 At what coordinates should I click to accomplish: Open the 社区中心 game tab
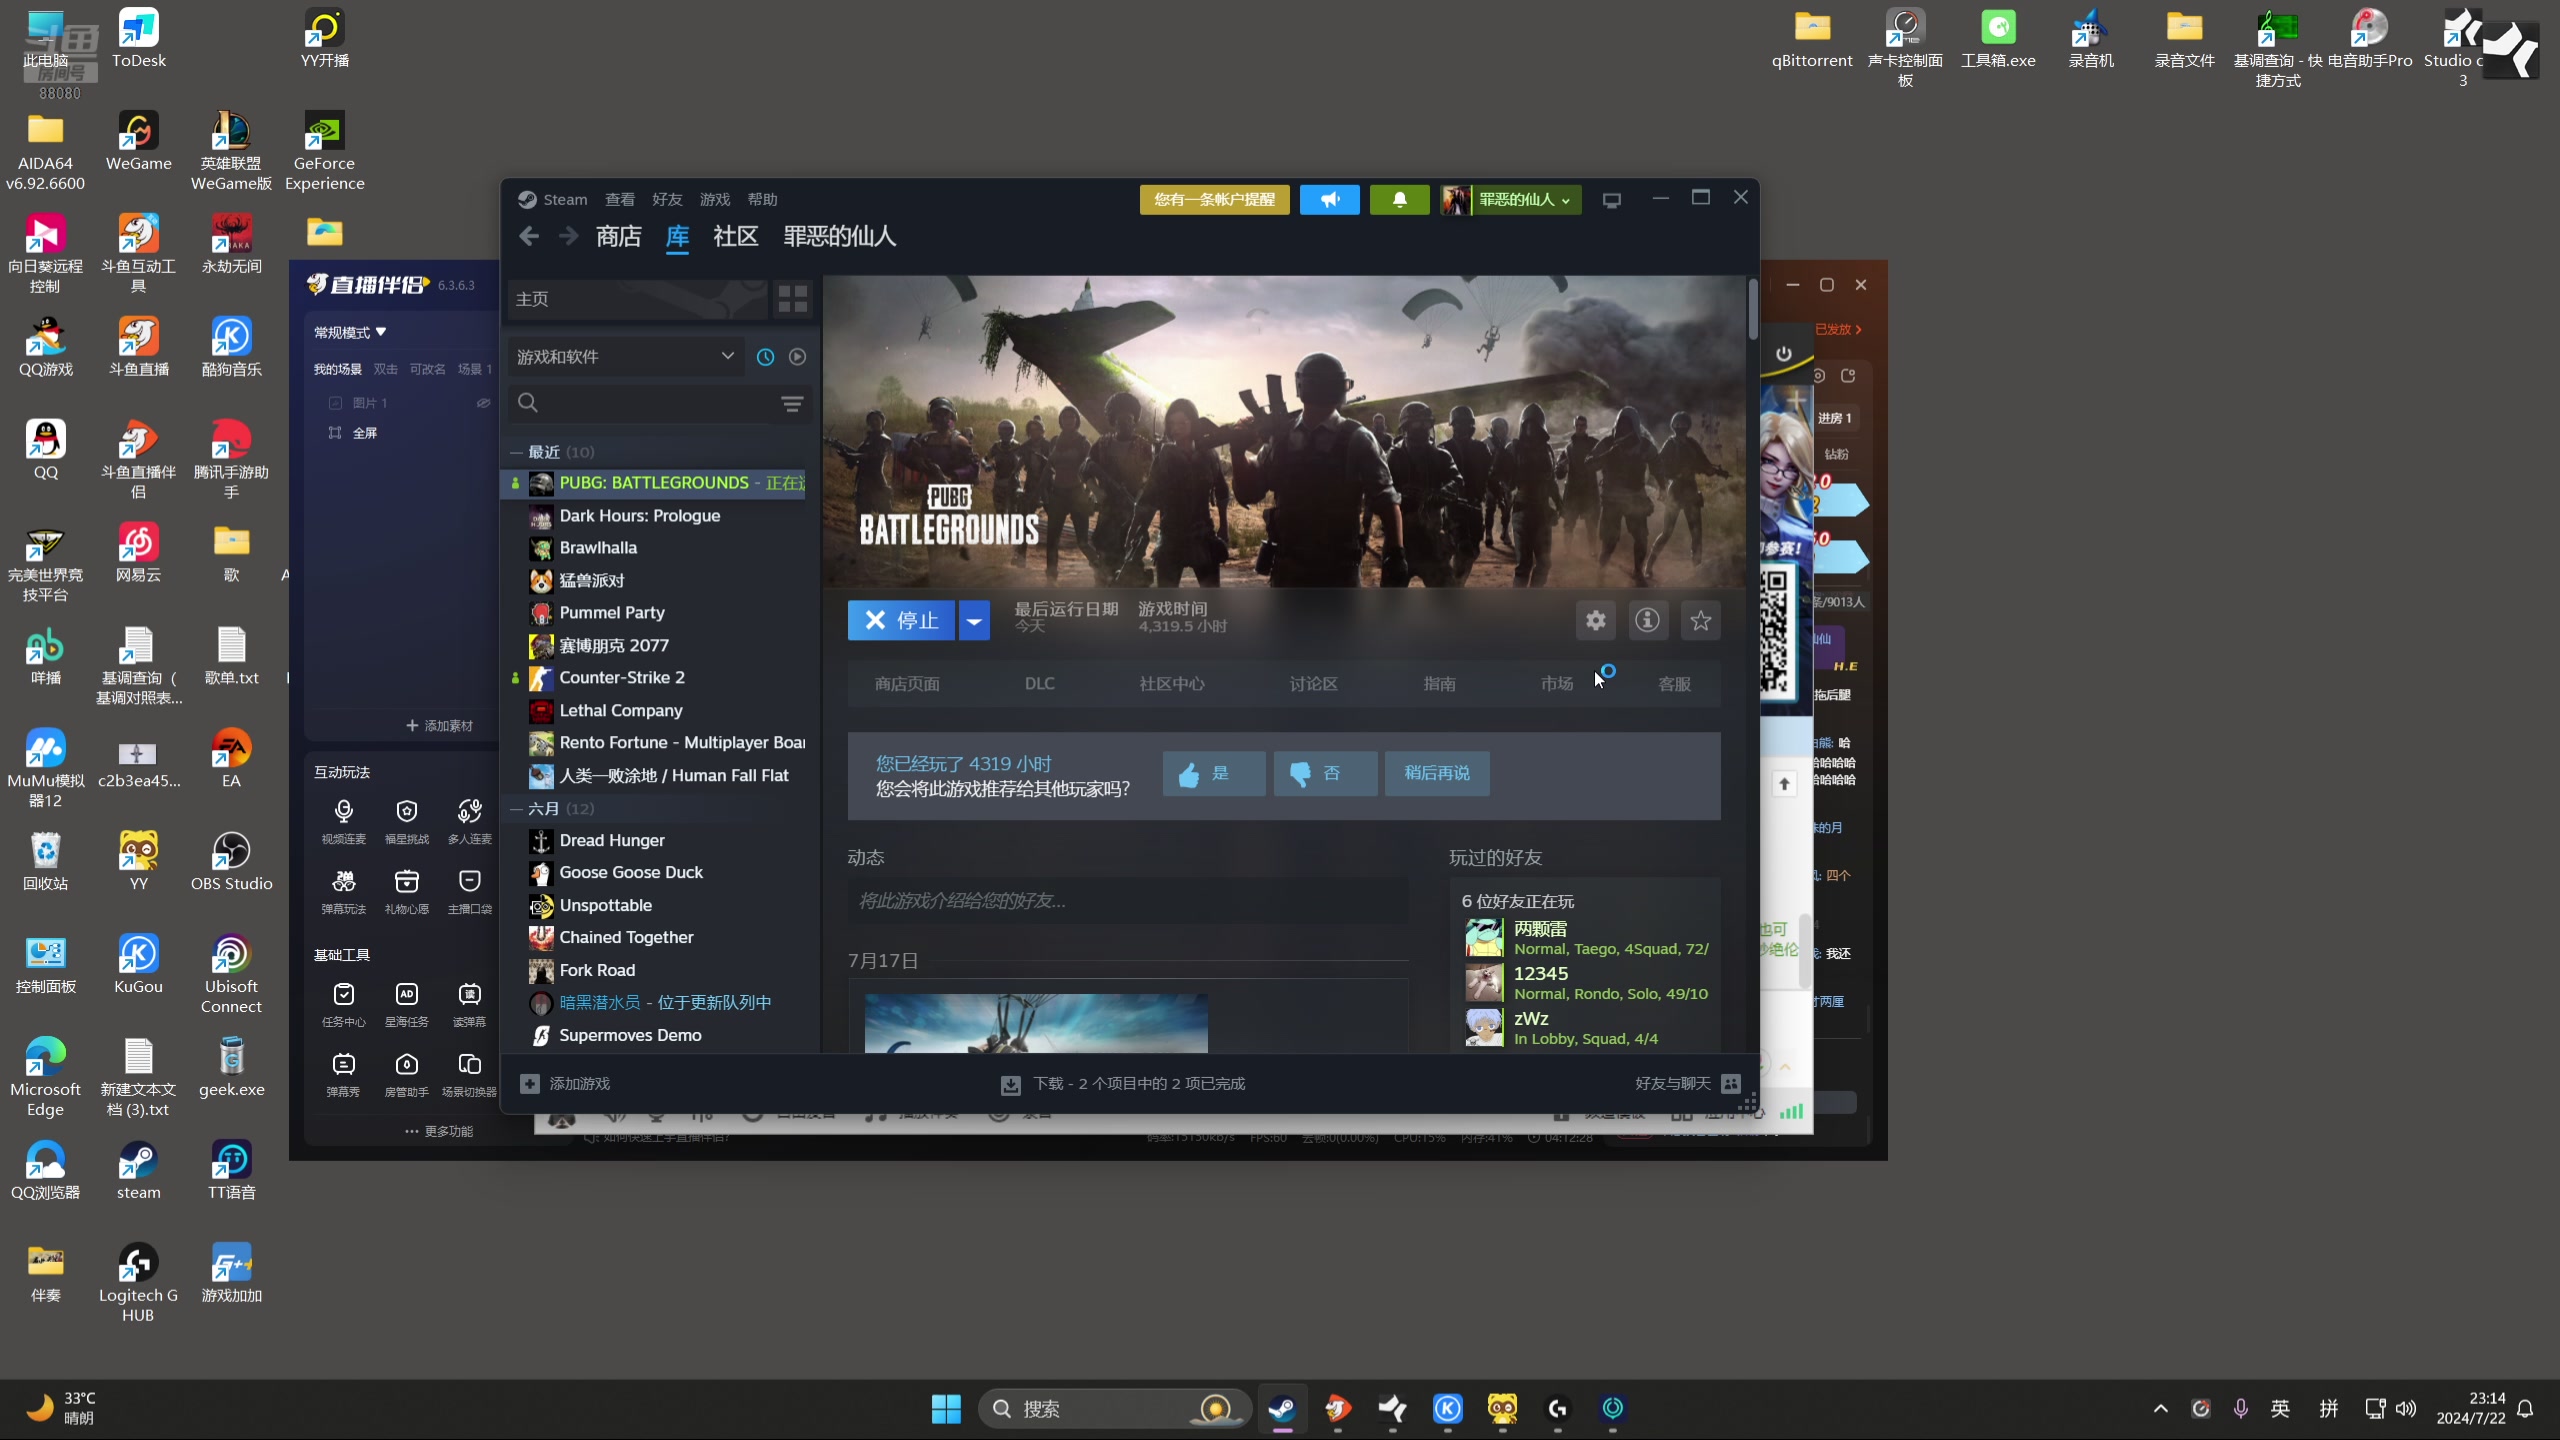click(1171, 683)
